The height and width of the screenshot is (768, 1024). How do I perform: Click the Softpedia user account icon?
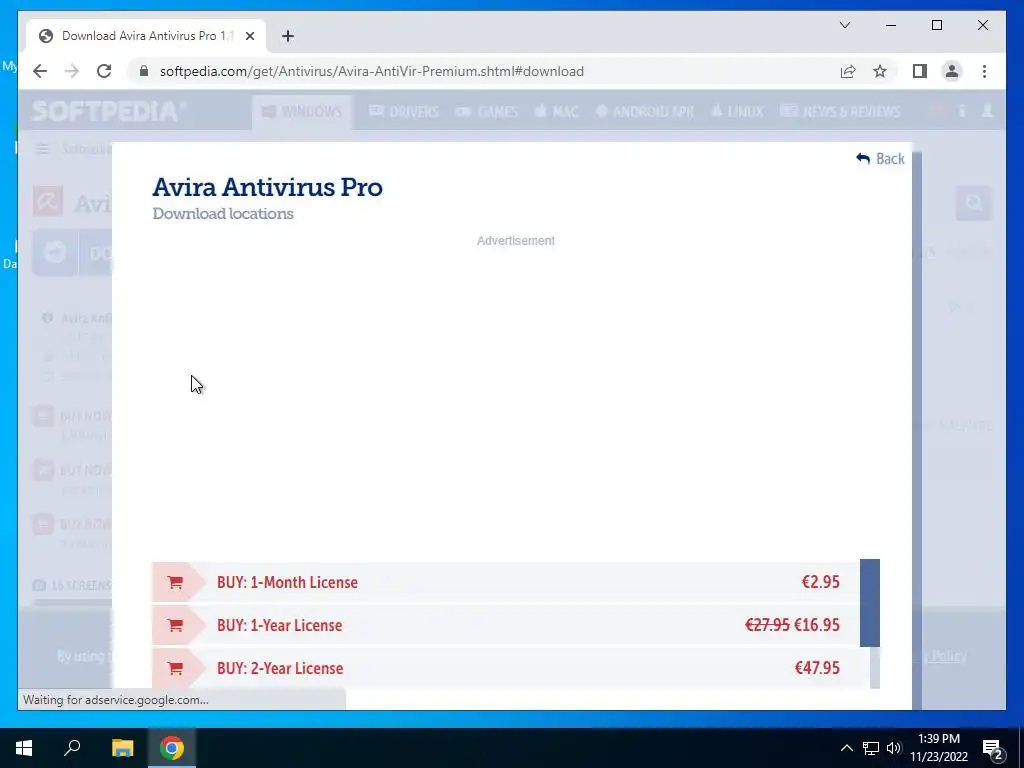987,111
